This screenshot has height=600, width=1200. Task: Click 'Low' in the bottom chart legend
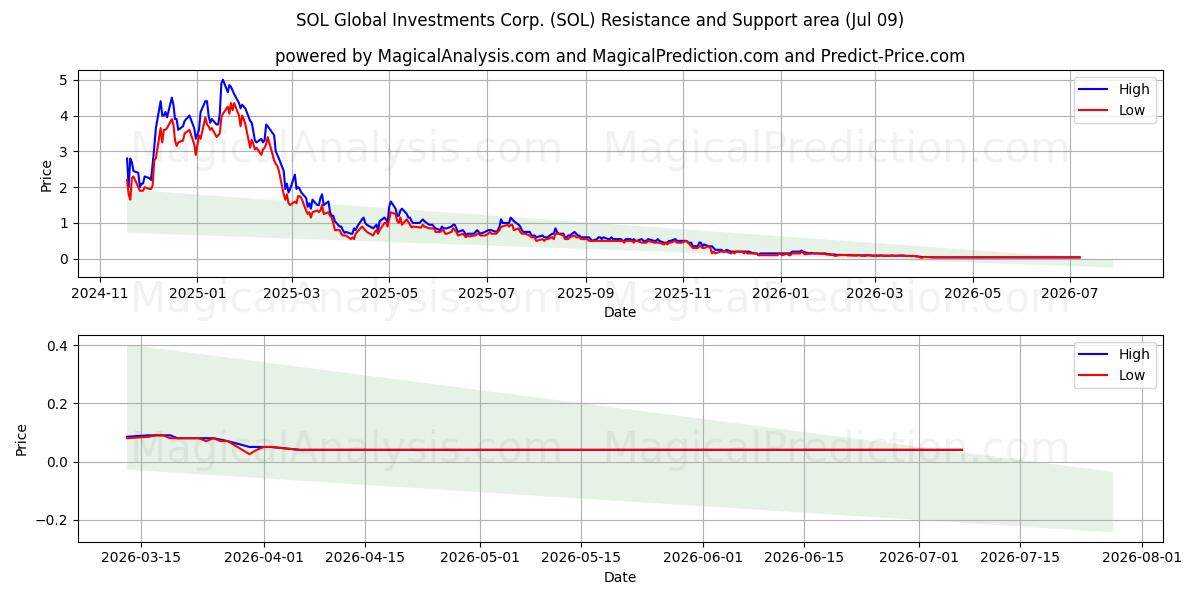click(1132, 375)
